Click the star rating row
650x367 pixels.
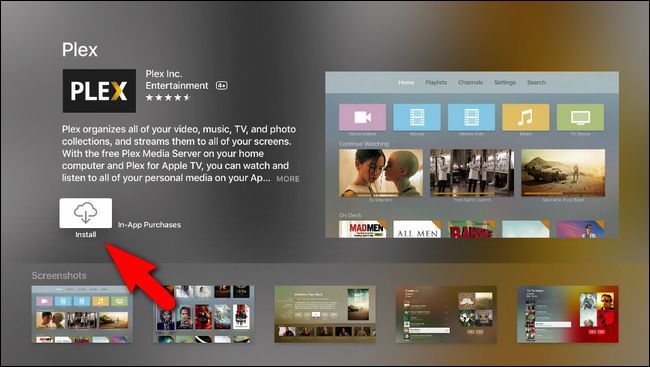pos(168,97)
